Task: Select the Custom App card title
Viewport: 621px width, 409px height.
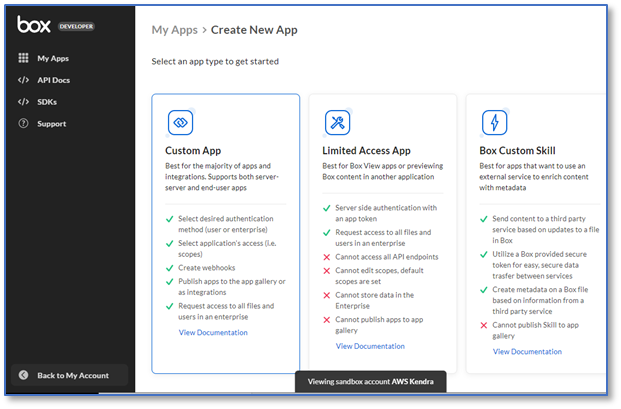Action: point(193,150)
